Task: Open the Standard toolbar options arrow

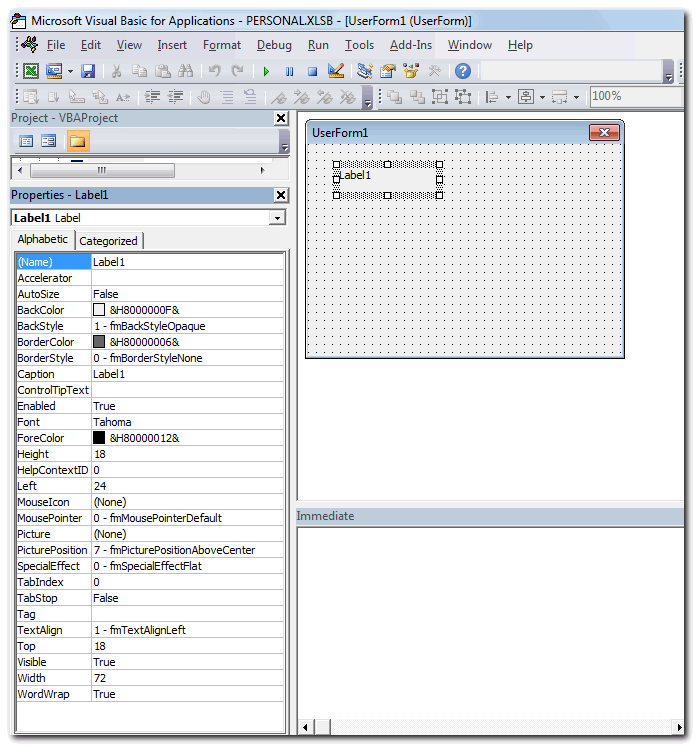Action: [x=669, y=72]
